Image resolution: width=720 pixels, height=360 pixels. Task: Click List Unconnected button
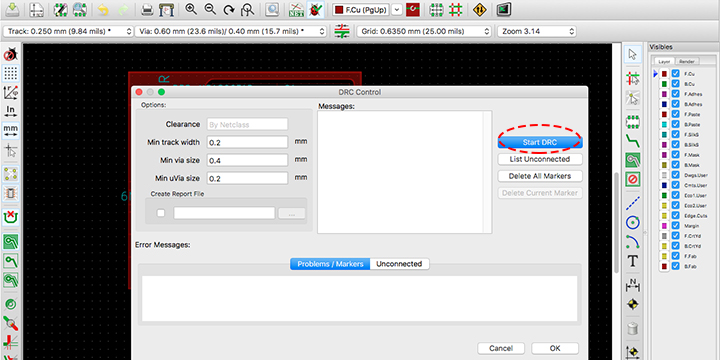click(540, 159)
